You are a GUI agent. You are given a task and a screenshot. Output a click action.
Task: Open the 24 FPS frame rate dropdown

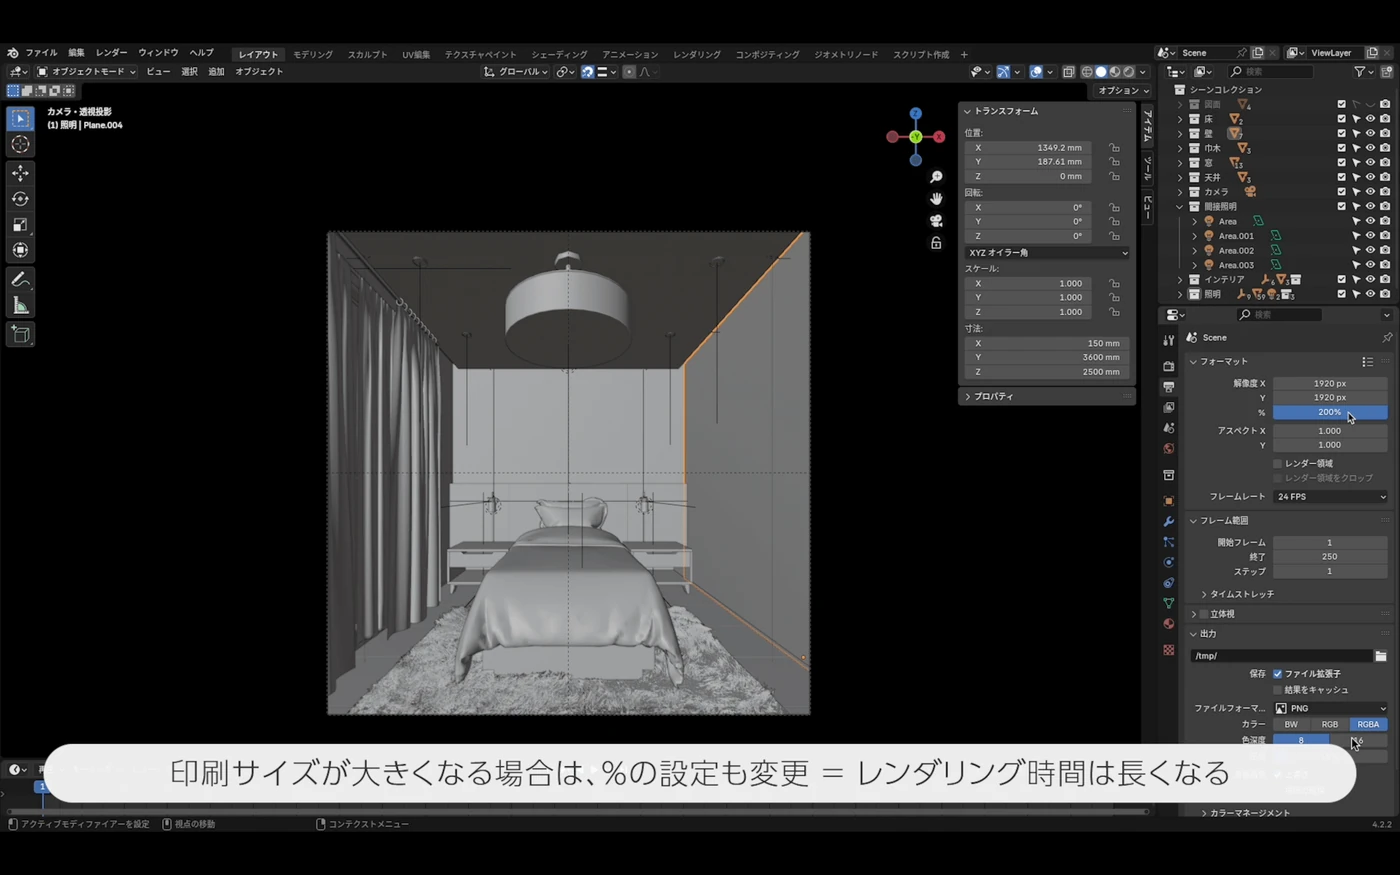click(1330, 497)
